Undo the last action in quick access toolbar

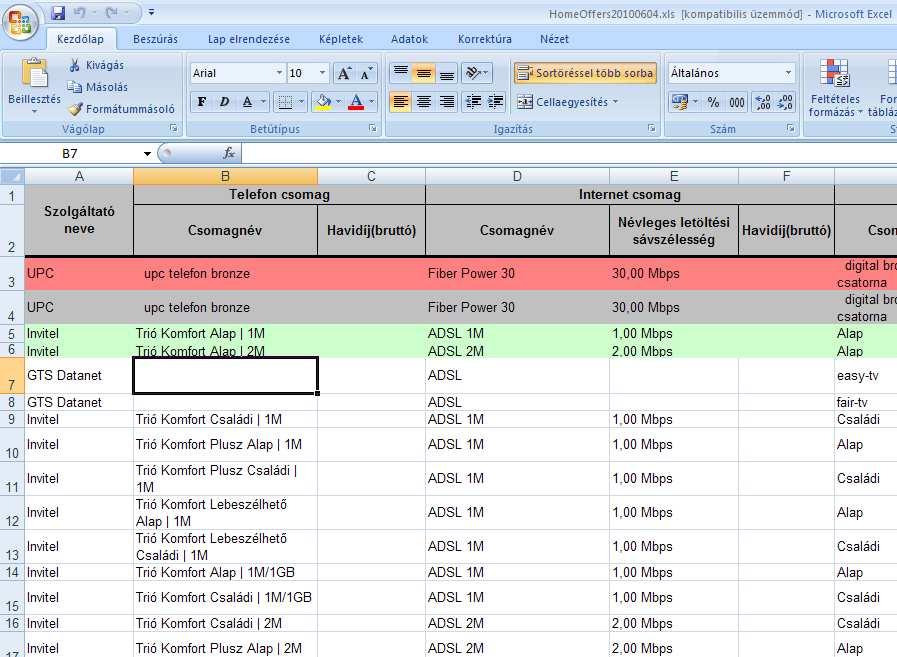tap(80, 12)
